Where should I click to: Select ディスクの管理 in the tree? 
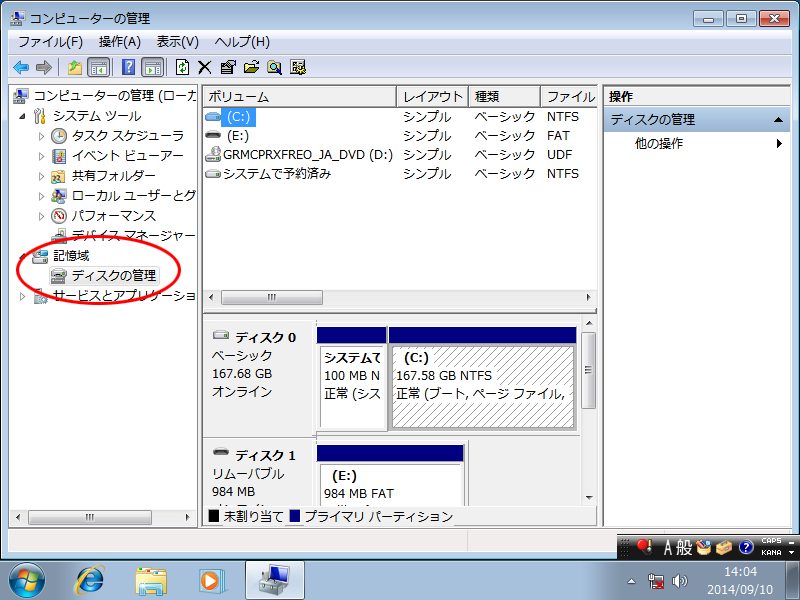113,275
